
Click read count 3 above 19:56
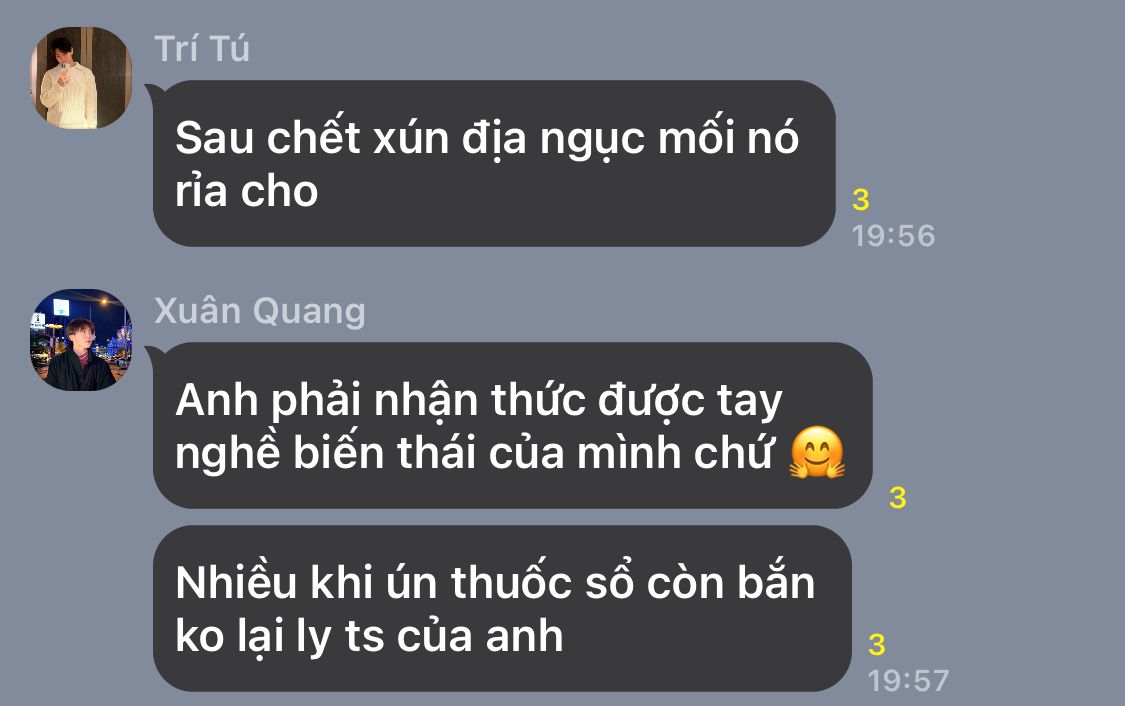tap(860, 199)
